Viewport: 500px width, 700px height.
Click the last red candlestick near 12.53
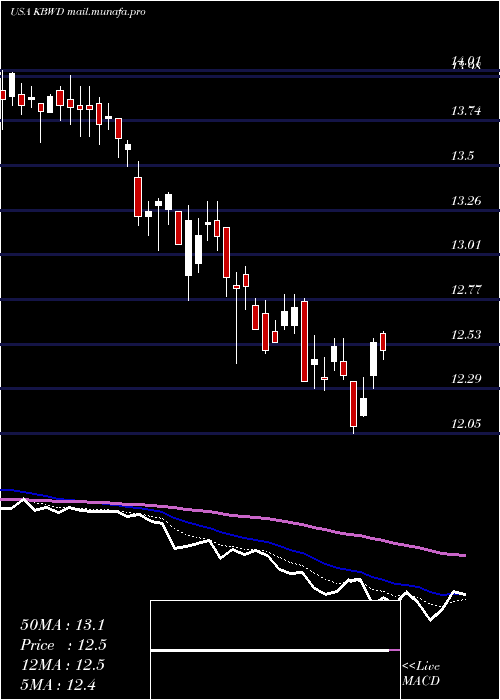point(383,342)
